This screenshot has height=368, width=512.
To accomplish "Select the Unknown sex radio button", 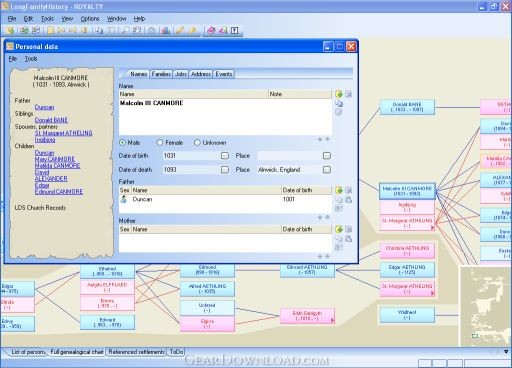I will [197, 143].
